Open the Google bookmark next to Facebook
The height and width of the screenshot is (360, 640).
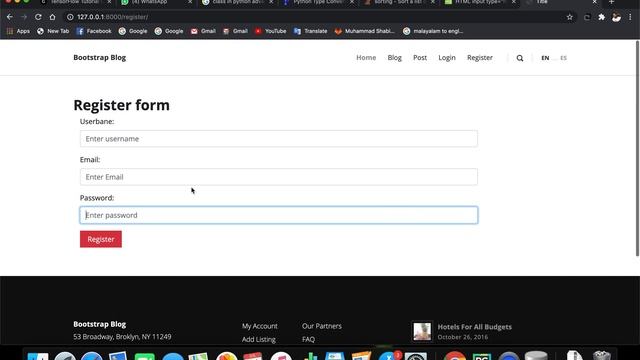pyautogui.click(x=133, y=31)
